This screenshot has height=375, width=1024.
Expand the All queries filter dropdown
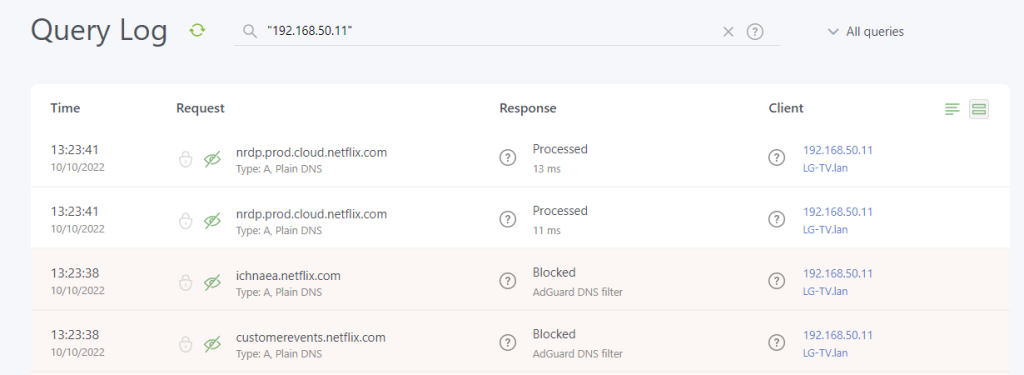click(x=866, y=31)
